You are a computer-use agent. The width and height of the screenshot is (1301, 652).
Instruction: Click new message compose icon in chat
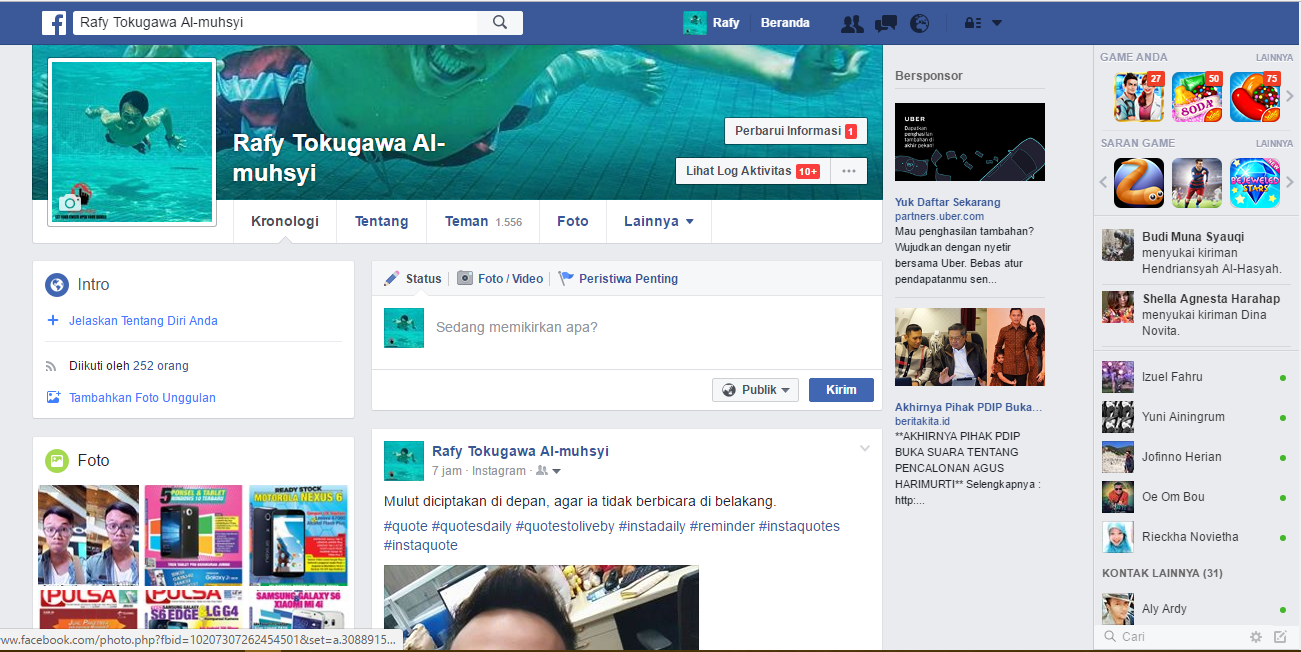(1280, 637)
